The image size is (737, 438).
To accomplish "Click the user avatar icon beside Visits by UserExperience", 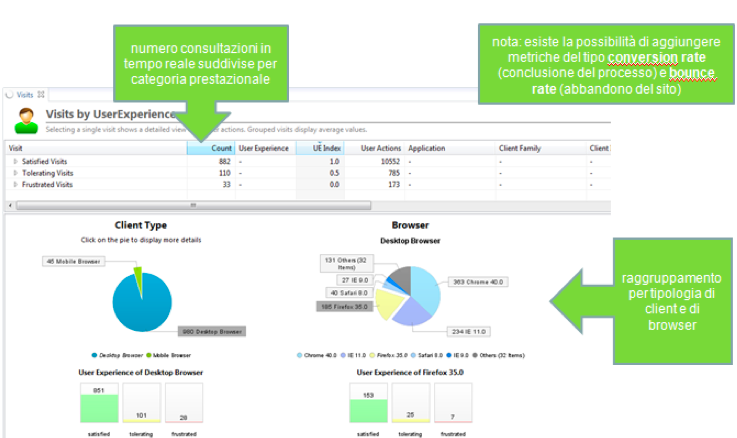I will (x=26, y=121).
